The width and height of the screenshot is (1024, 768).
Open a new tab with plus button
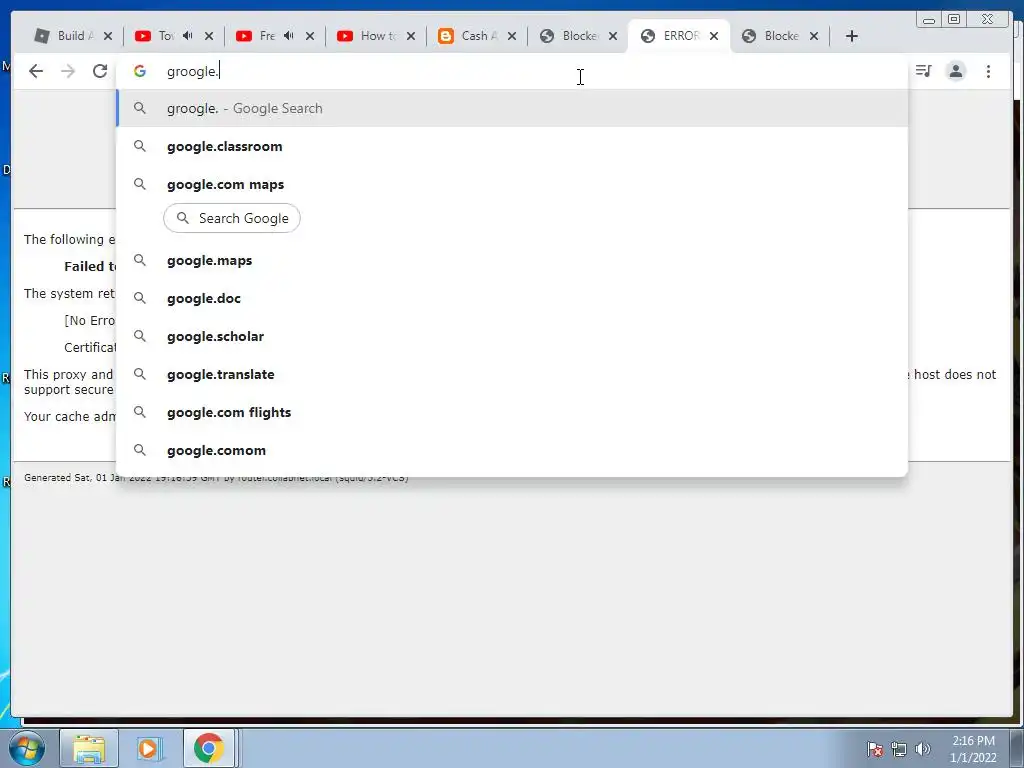point(852,36)
